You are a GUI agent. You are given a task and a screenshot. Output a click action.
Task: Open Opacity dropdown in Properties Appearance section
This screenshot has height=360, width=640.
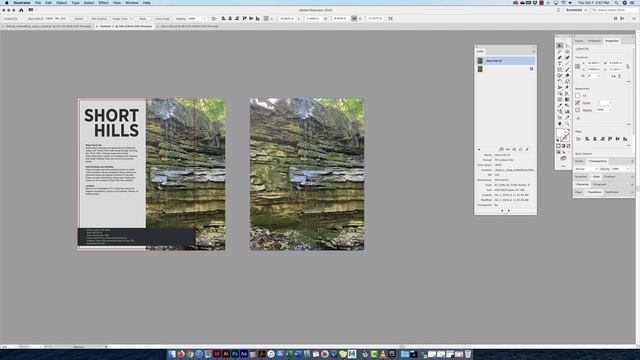click(611, 110)
